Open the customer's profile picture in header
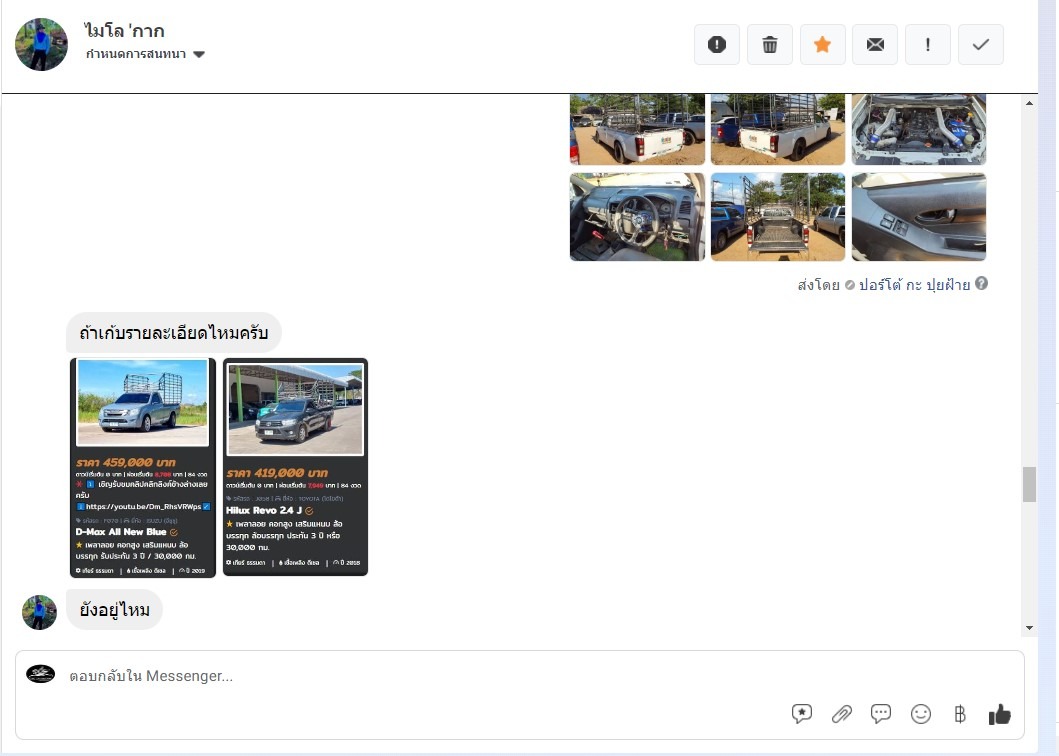The image size is (1059, 756). 41,44
